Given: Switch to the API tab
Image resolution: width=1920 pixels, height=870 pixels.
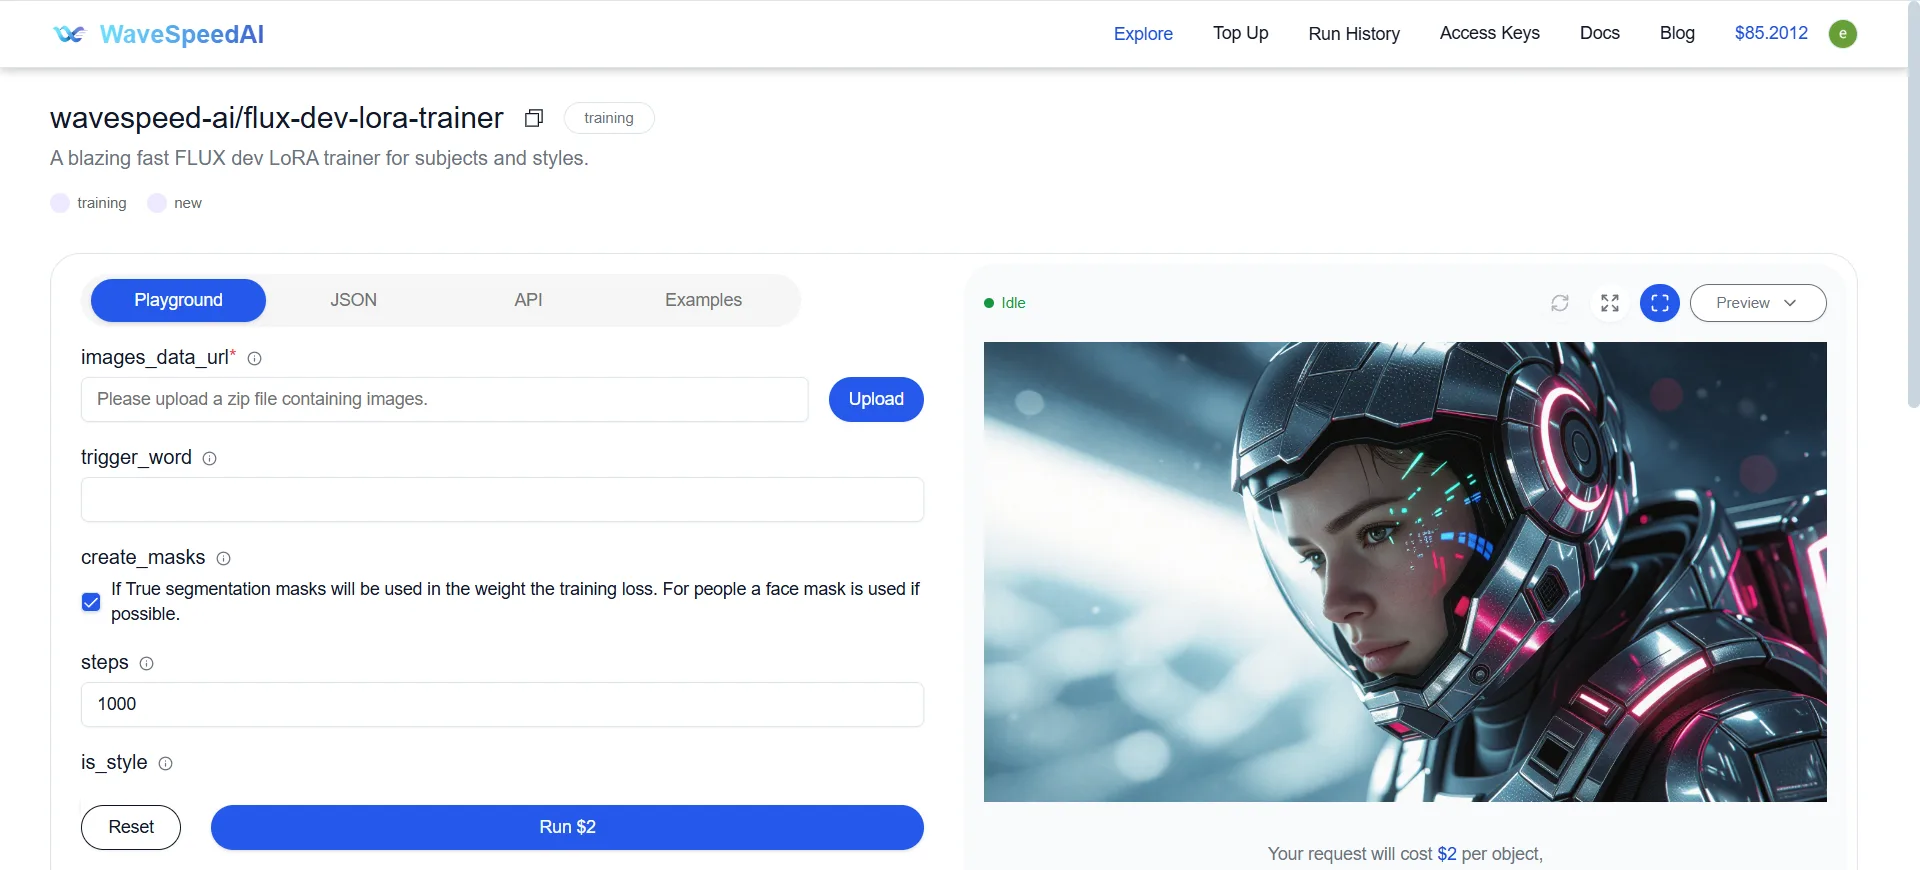Looking at the screenshot, I should (x=529, y=300).
